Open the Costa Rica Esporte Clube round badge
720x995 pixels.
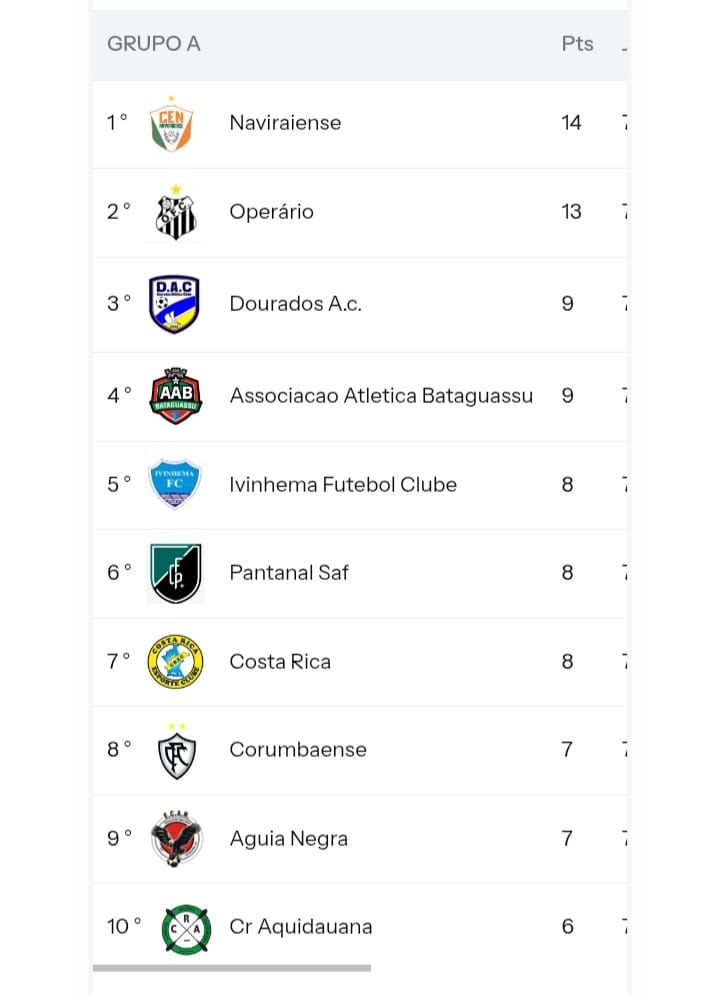tap(175, 662)
